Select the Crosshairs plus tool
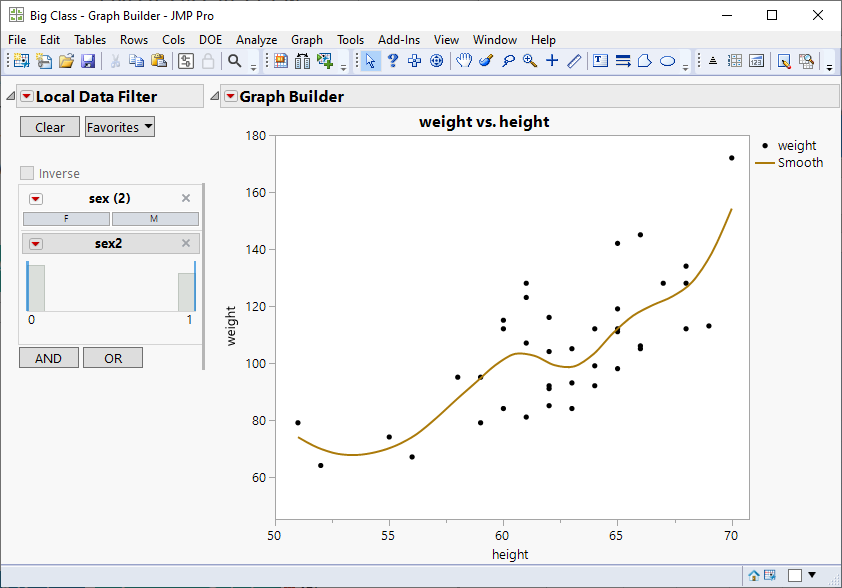 click(552, 61)
